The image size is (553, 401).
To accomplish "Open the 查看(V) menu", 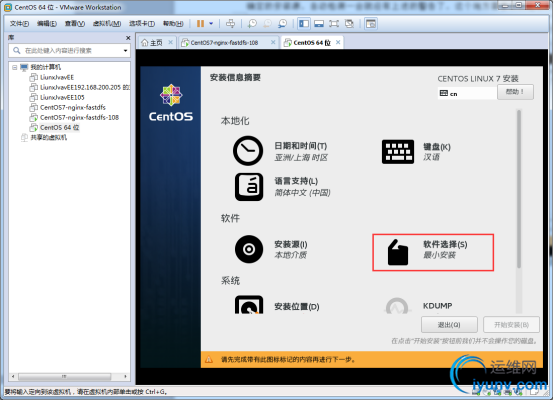I will pos(74,24).
